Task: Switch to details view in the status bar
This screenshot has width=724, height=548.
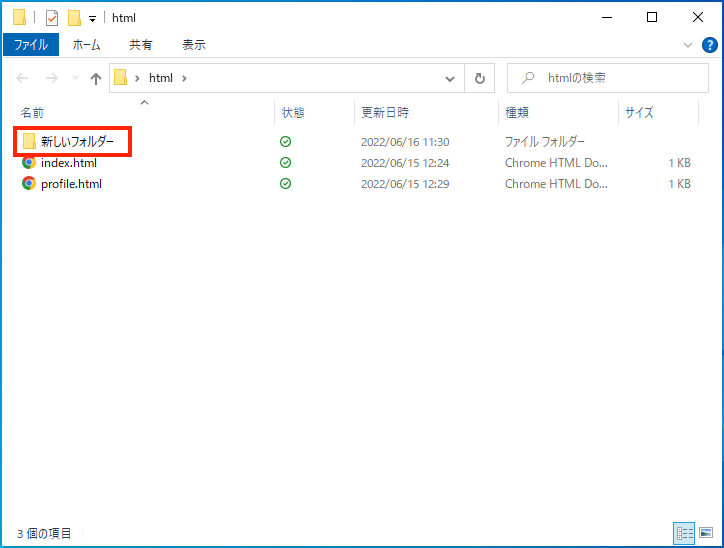Action: [684, 534]
